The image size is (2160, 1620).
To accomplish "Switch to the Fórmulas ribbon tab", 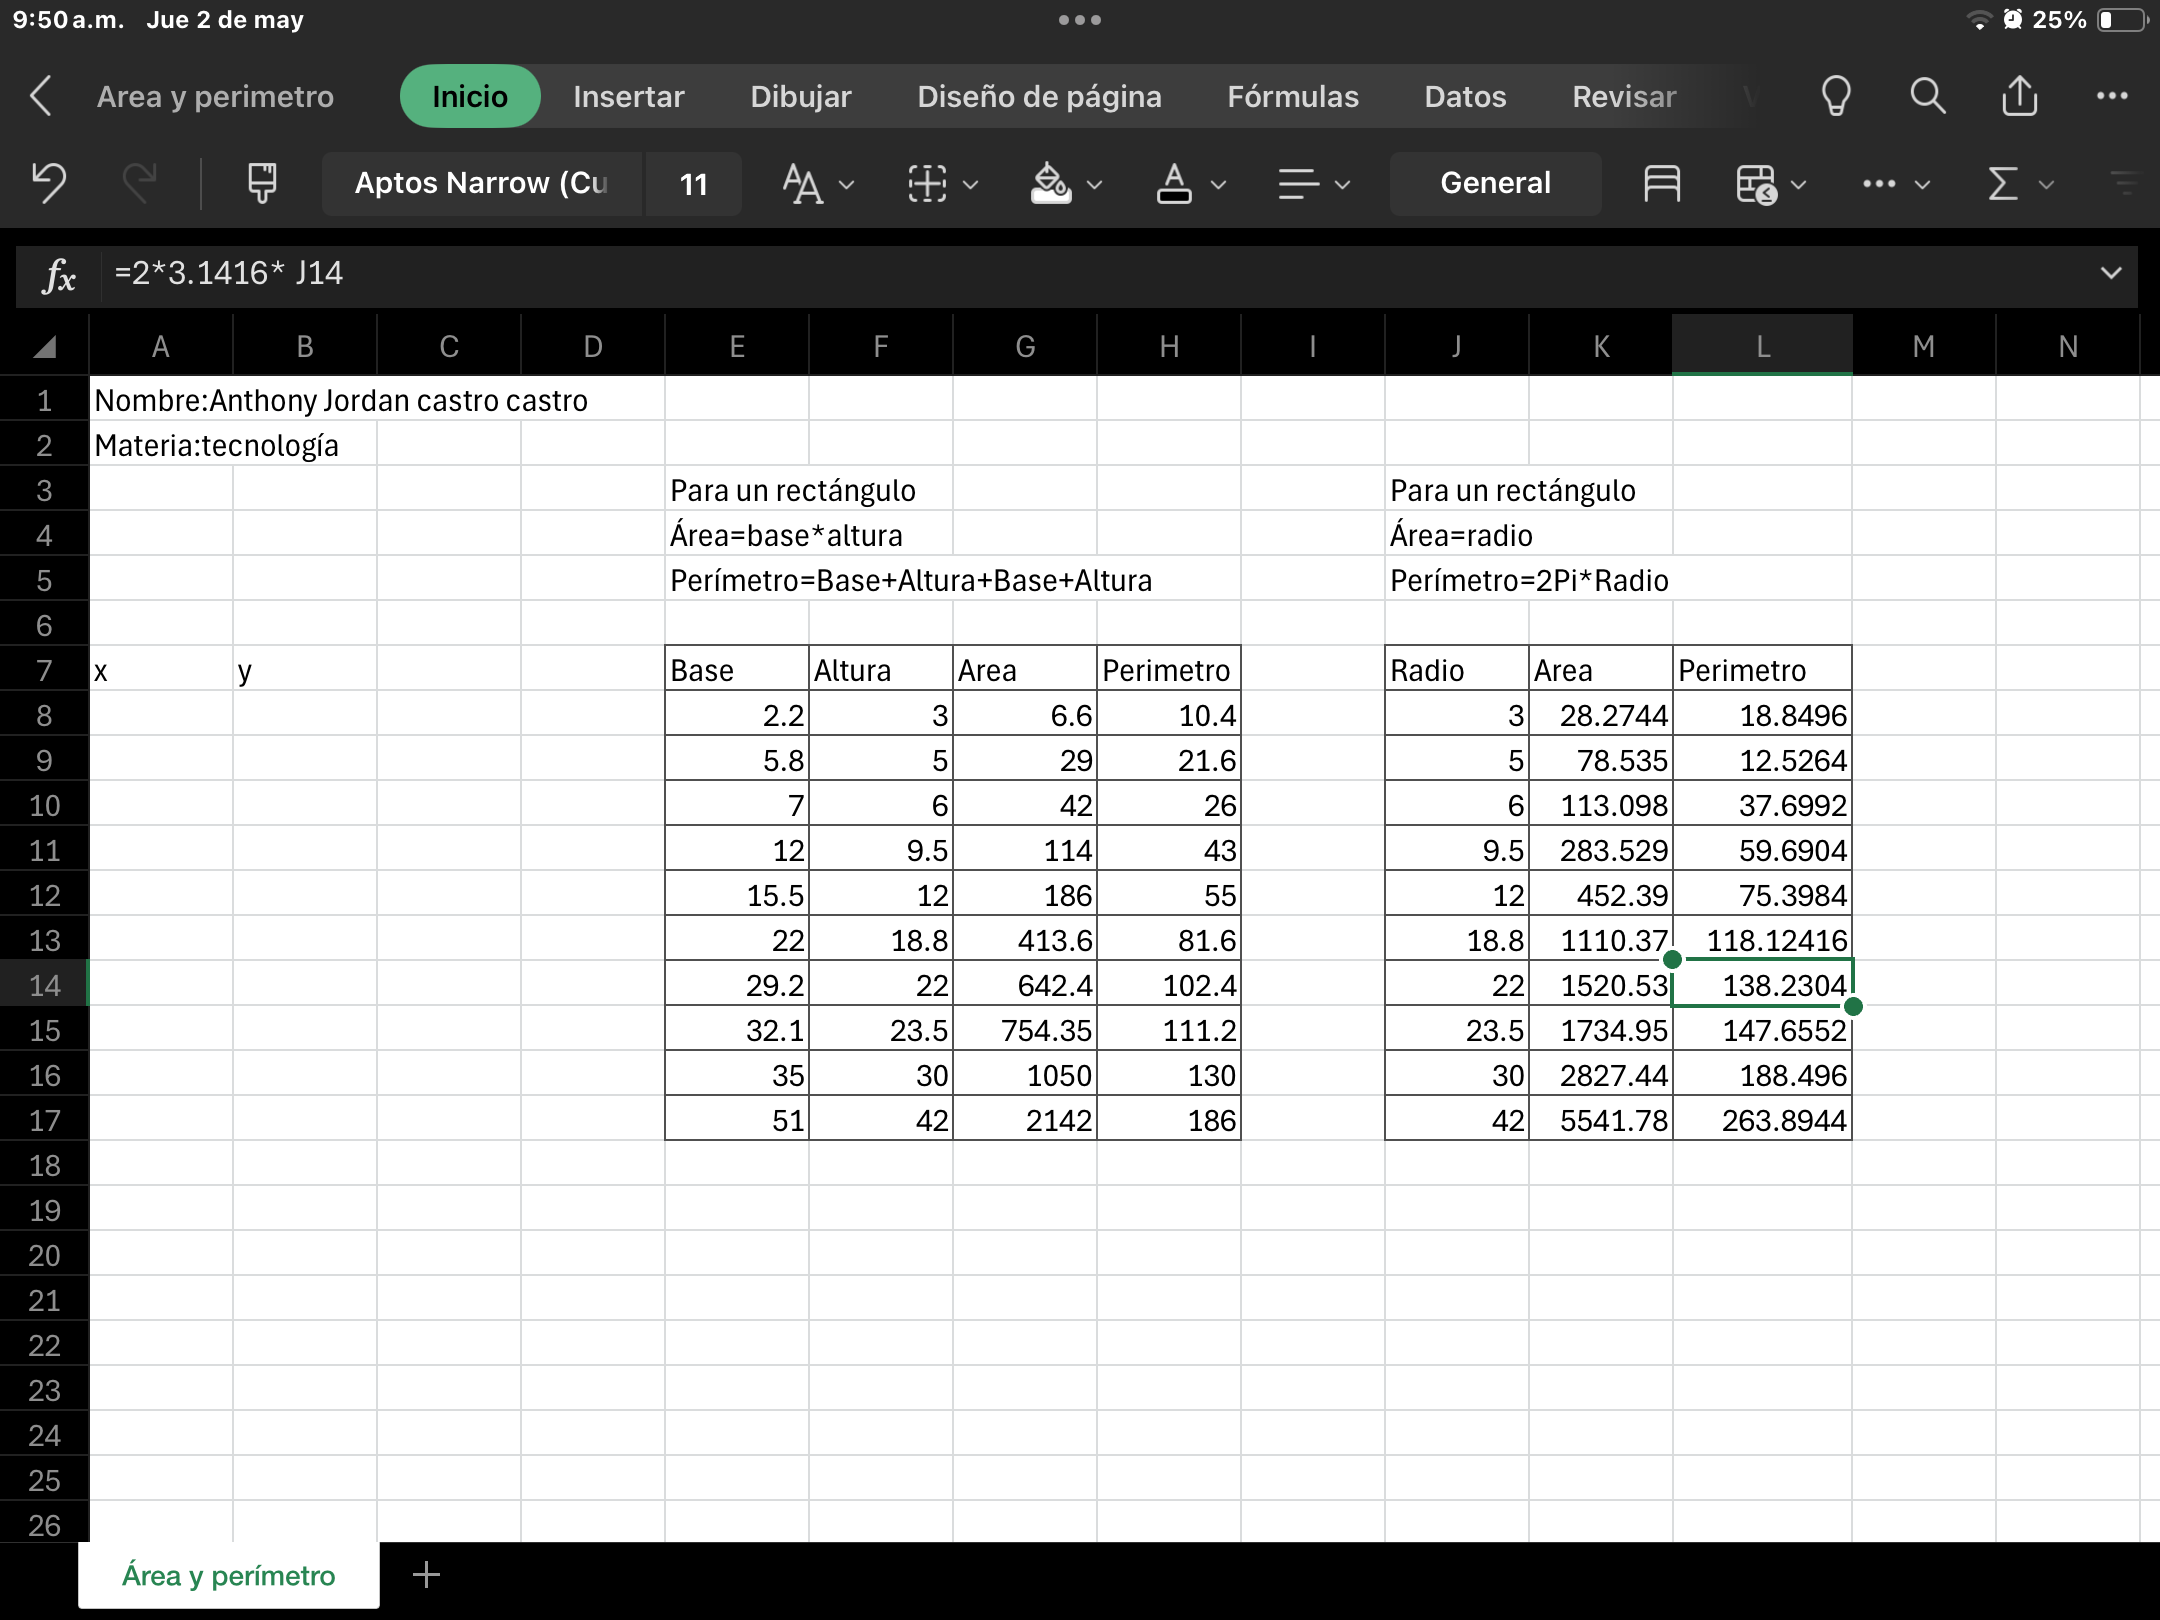I will pos(1292,96).
